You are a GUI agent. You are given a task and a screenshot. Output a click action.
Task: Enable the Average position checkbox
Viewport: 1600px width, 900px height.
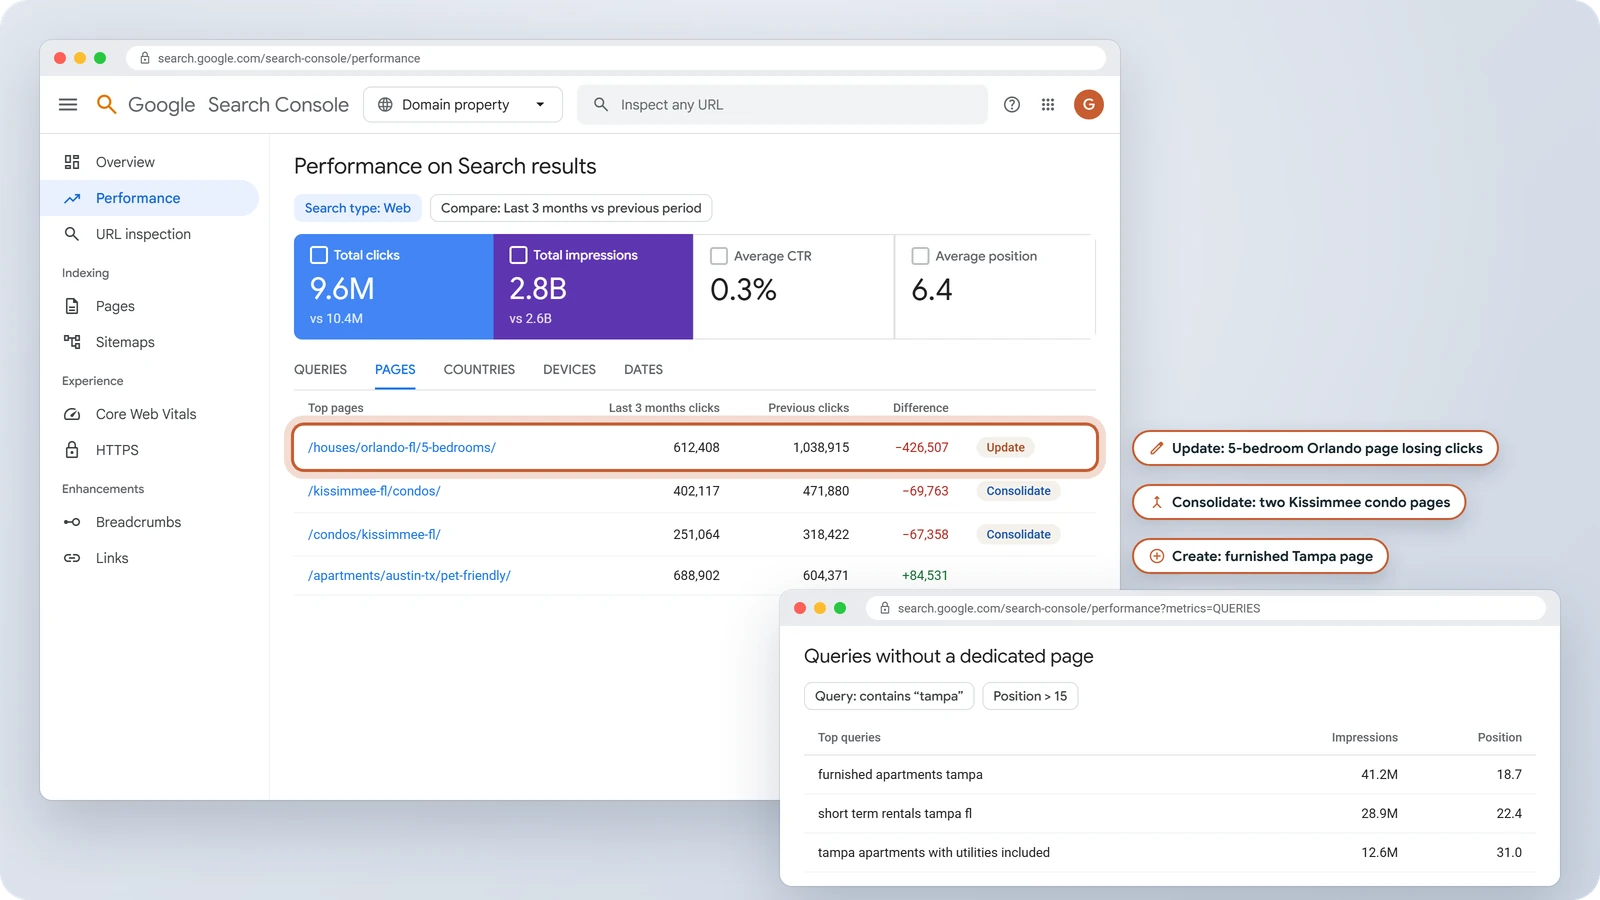point(920,256)
